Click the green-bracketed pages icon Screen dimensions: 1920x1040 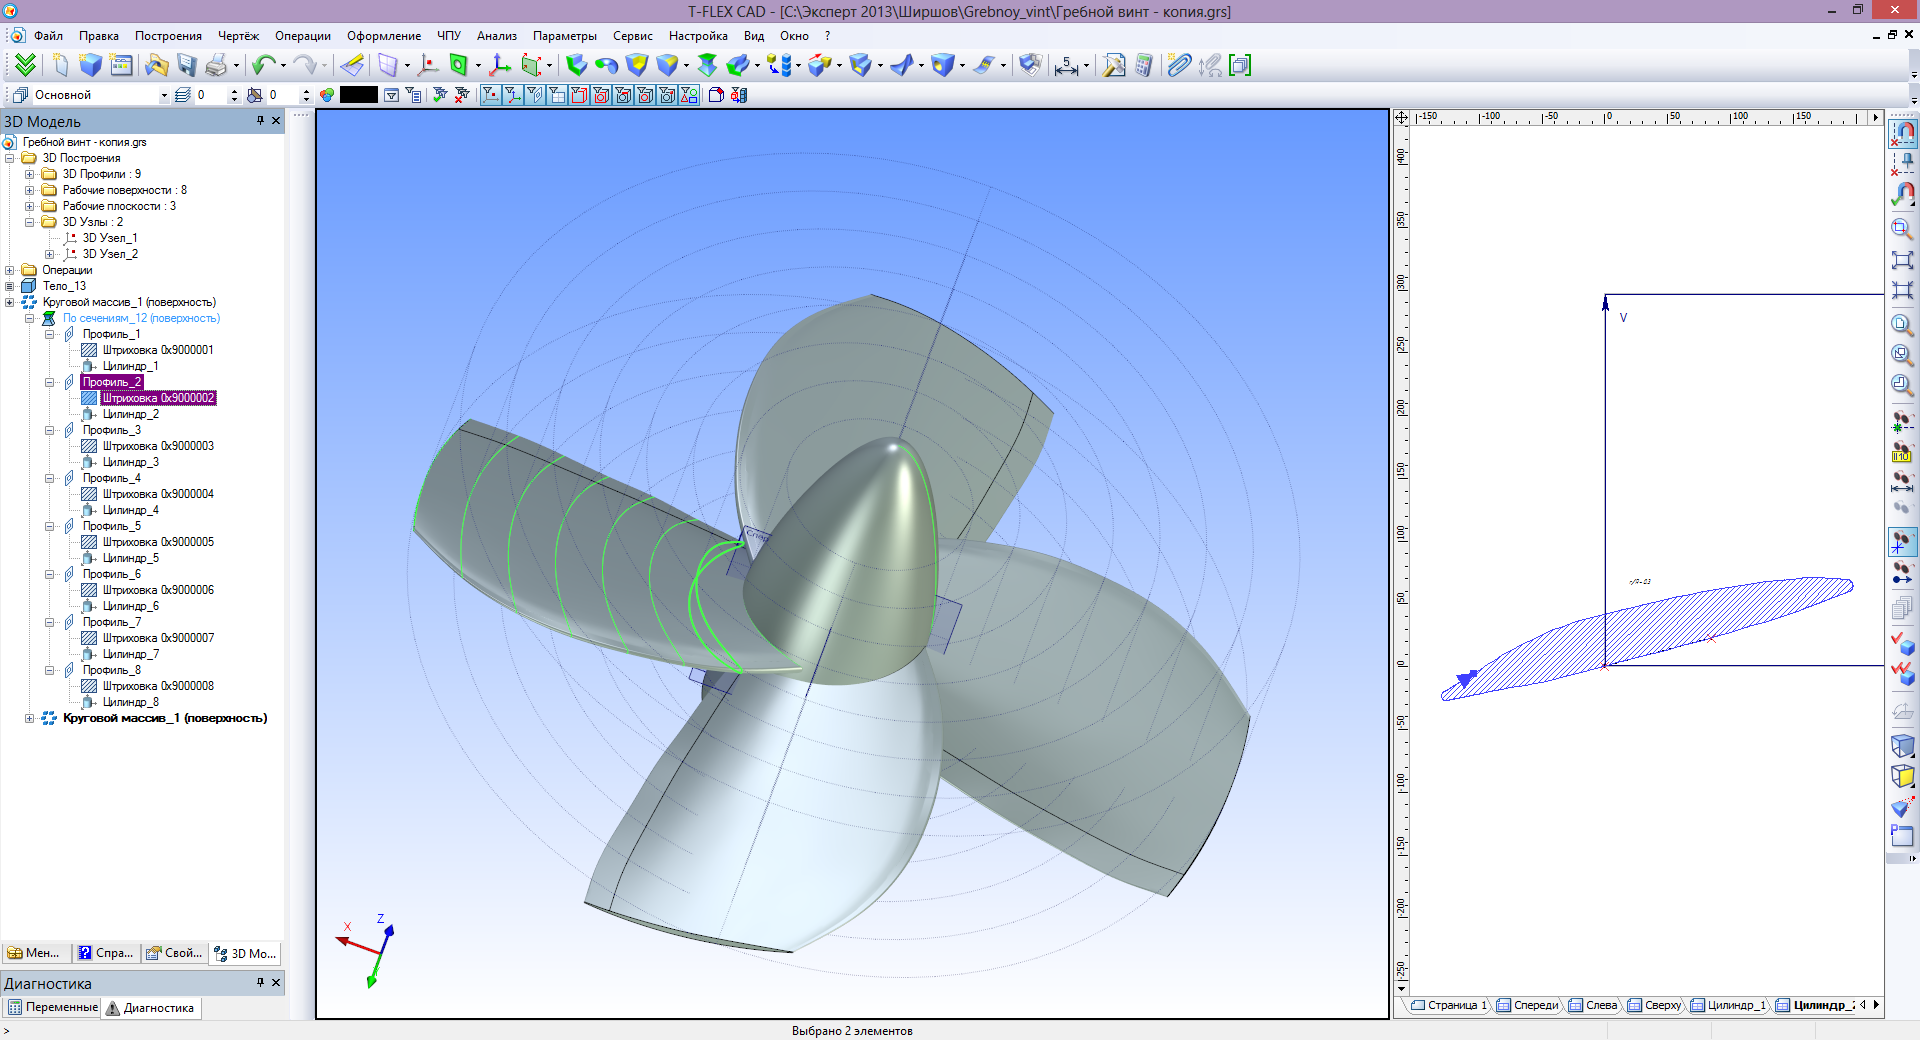tap(1240, 65)
